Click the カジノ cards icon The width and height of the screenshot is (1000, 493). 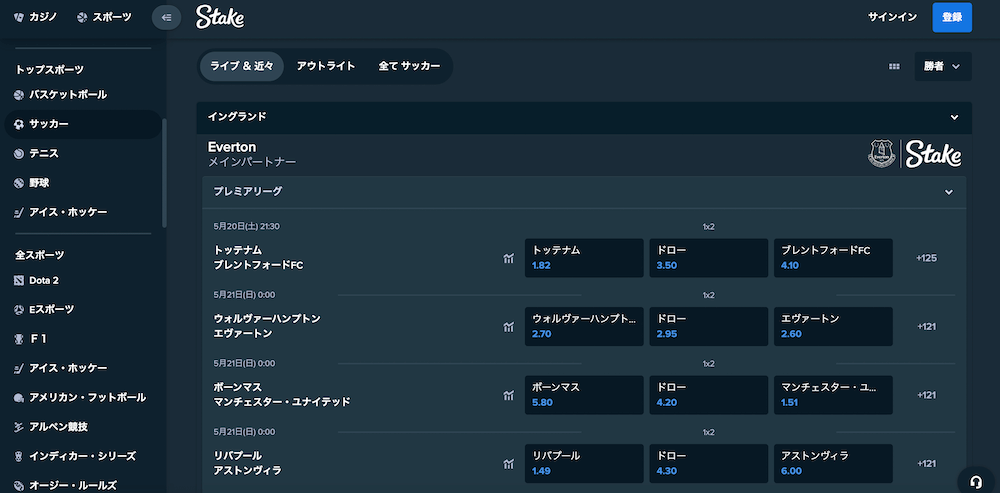18,18
